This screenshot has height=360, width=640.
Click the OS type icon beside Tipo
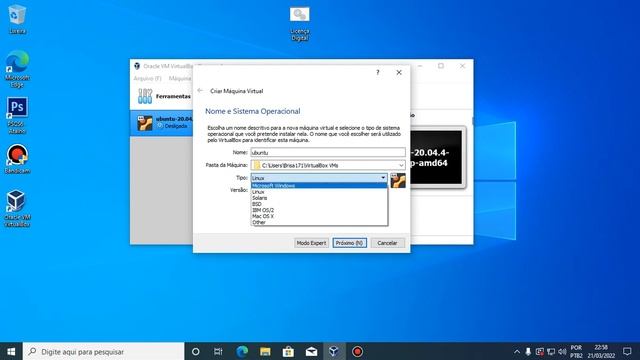click(398, 180)
